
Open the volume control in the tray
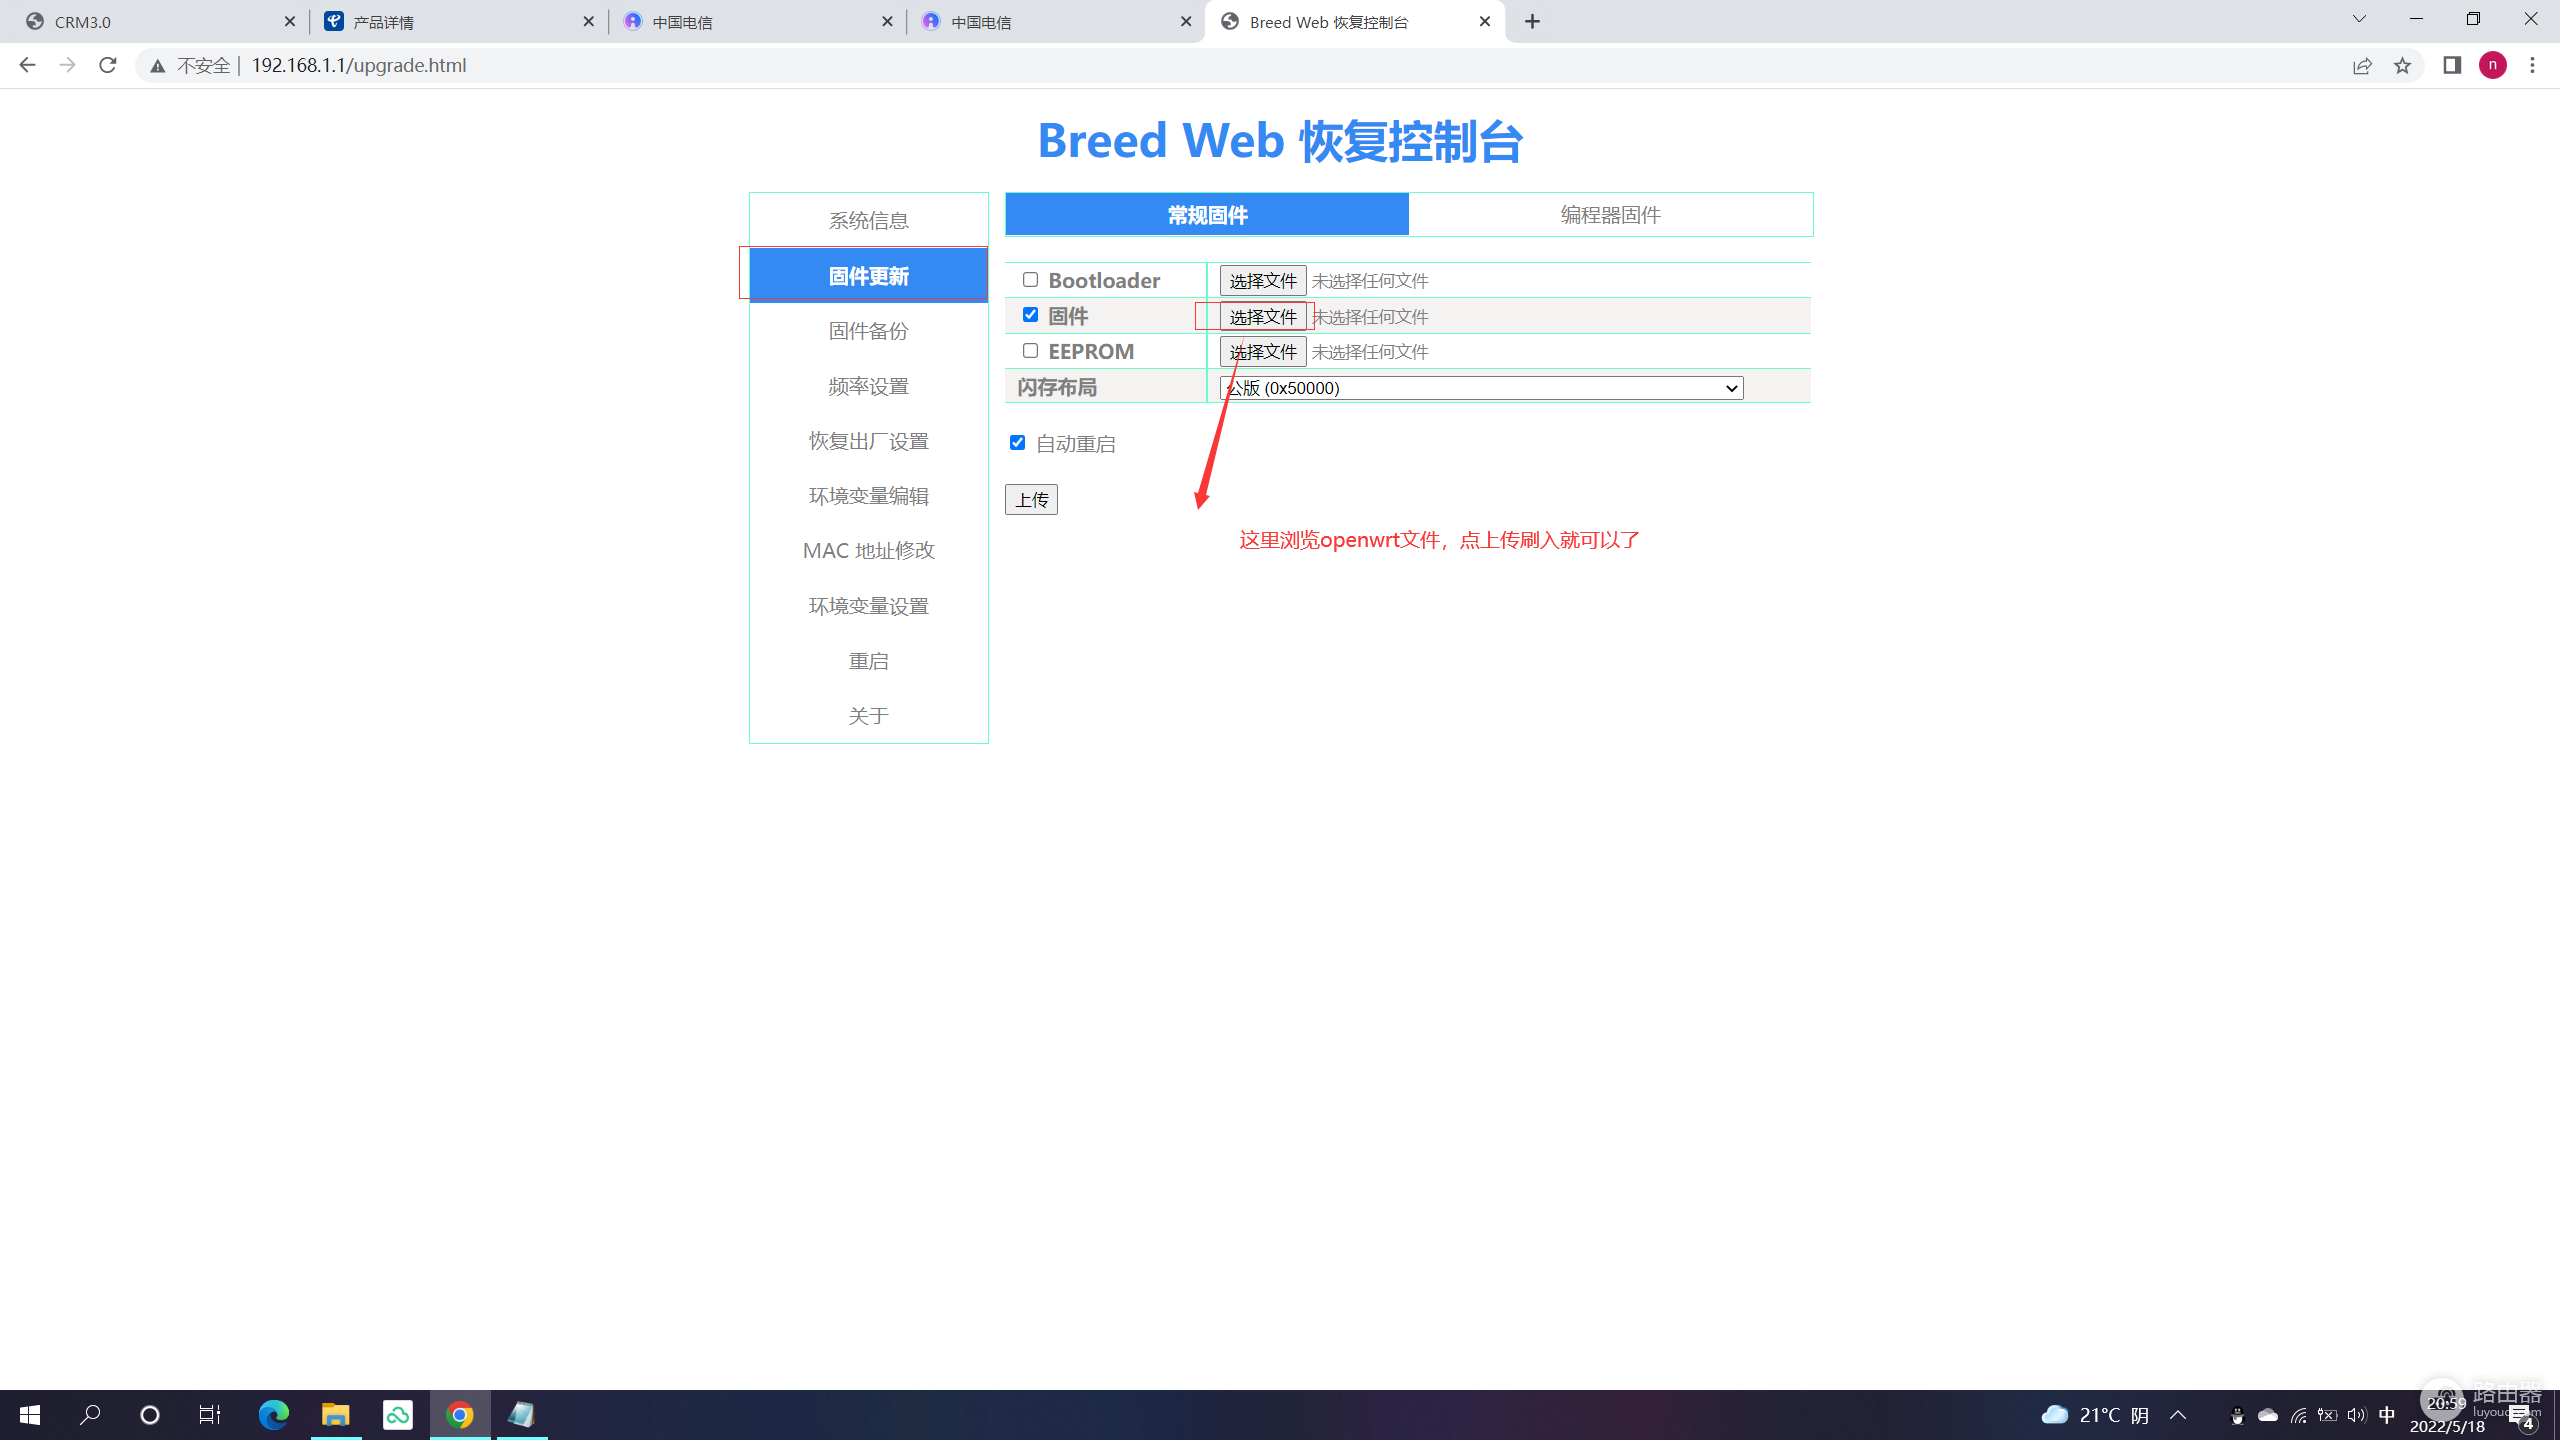coord(2357,1415)
